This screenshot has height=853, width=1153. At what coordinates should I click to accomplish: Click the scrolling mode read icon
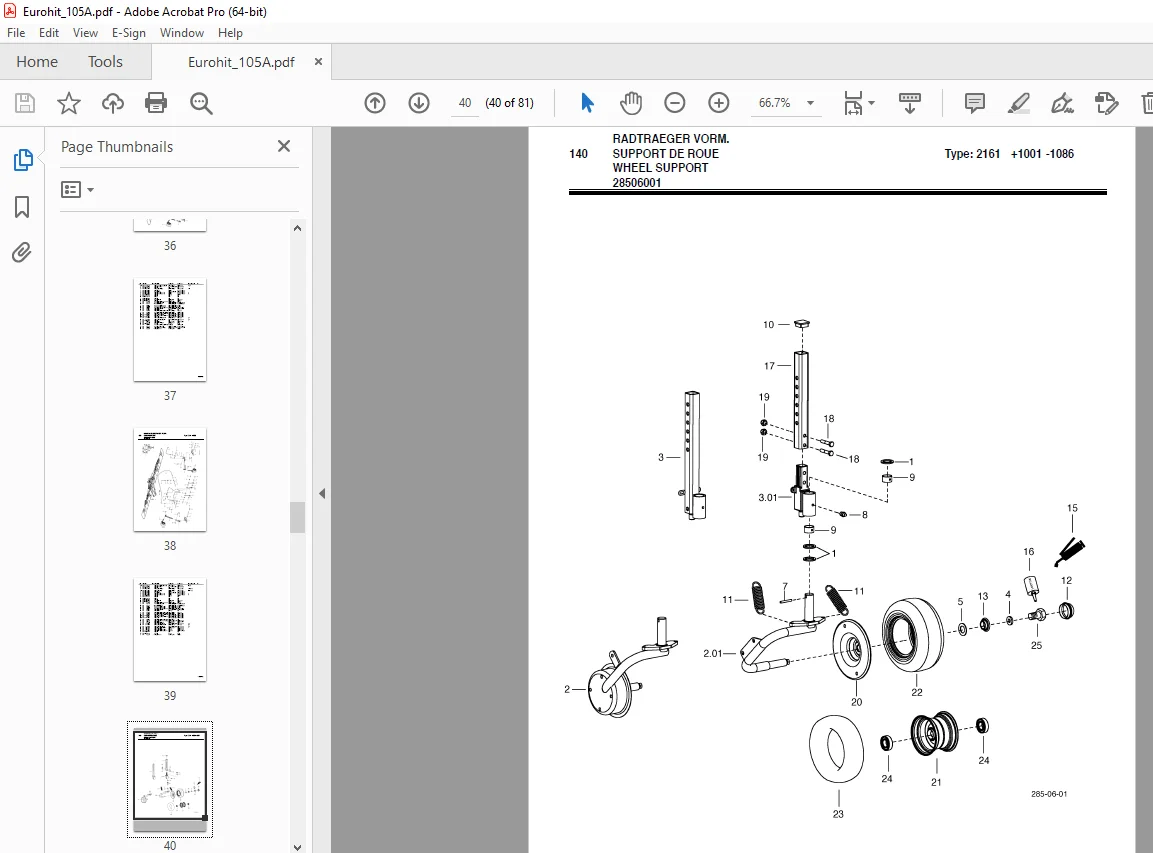click(910, 103)
